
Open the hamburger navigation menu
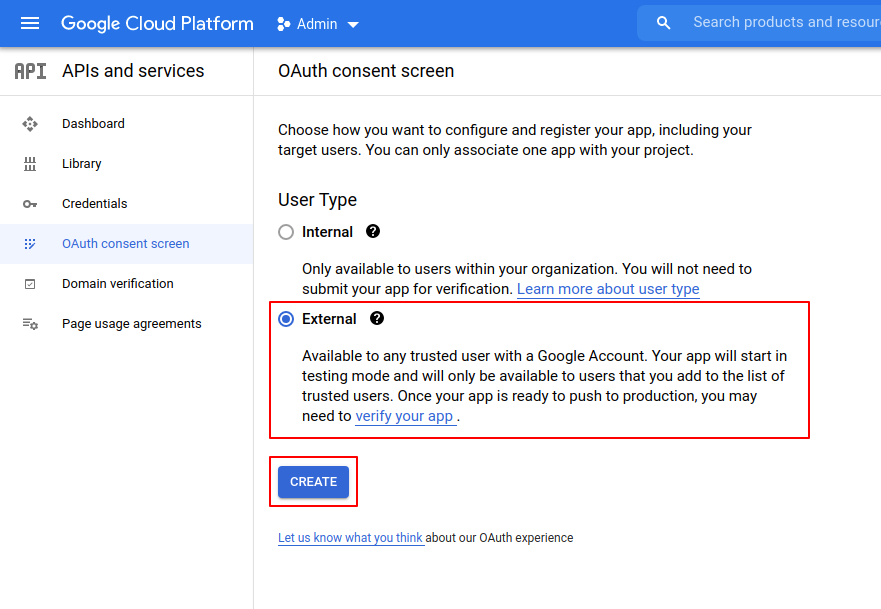[30, 23]
